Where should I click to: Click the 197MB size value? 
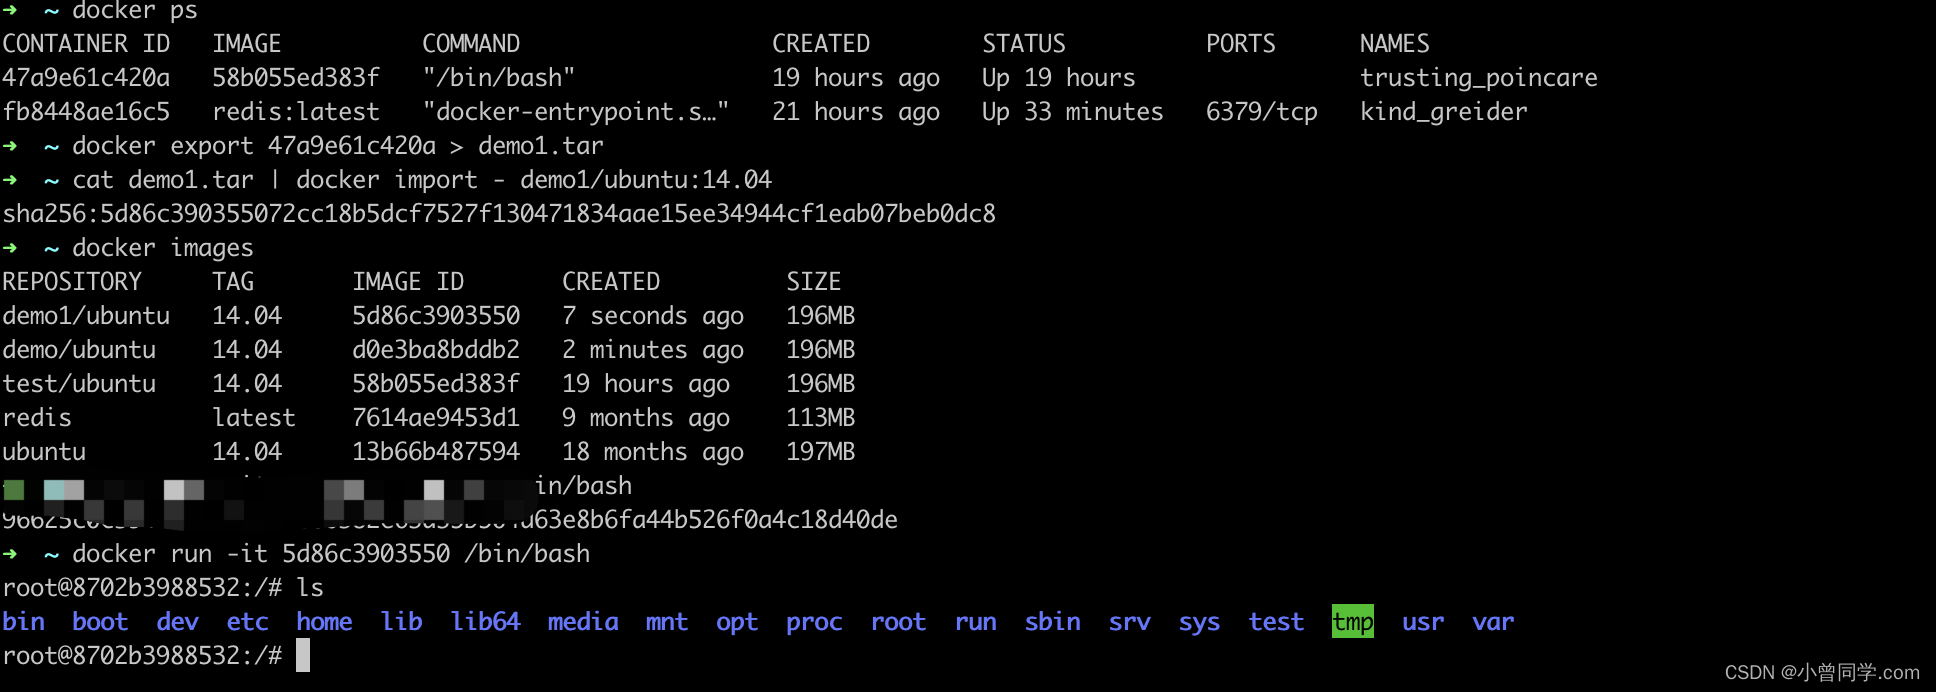tap(821, 452)
